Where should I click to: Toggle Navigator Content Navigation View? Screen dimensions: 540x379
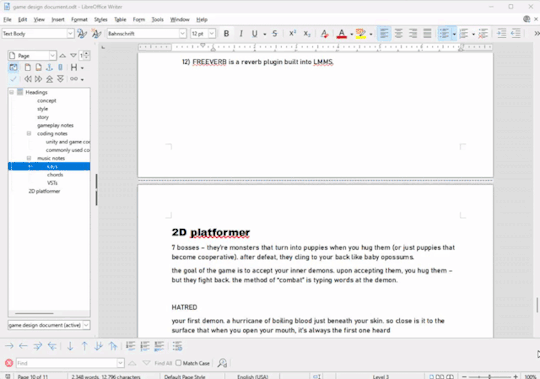tap(13, 67)
